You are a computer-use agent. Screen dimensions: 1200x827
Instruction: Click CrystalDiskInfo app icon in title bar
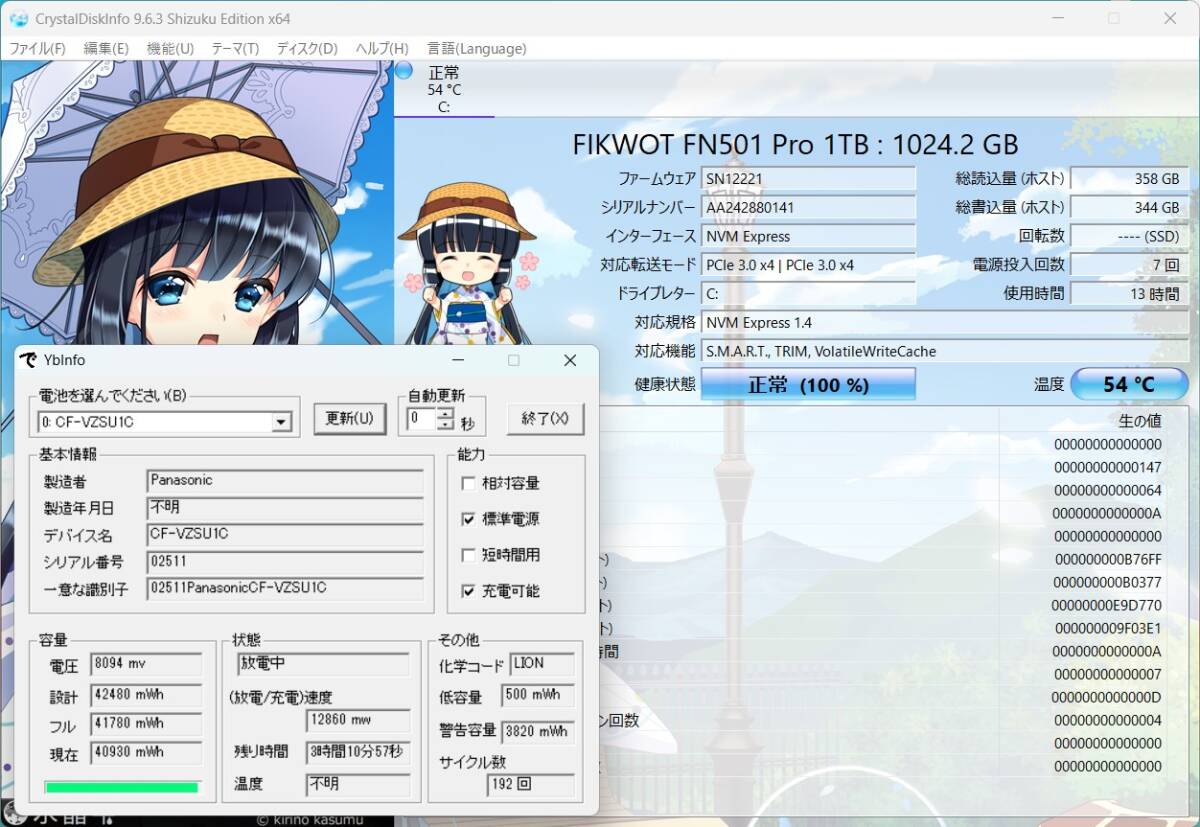coord(18,19)
